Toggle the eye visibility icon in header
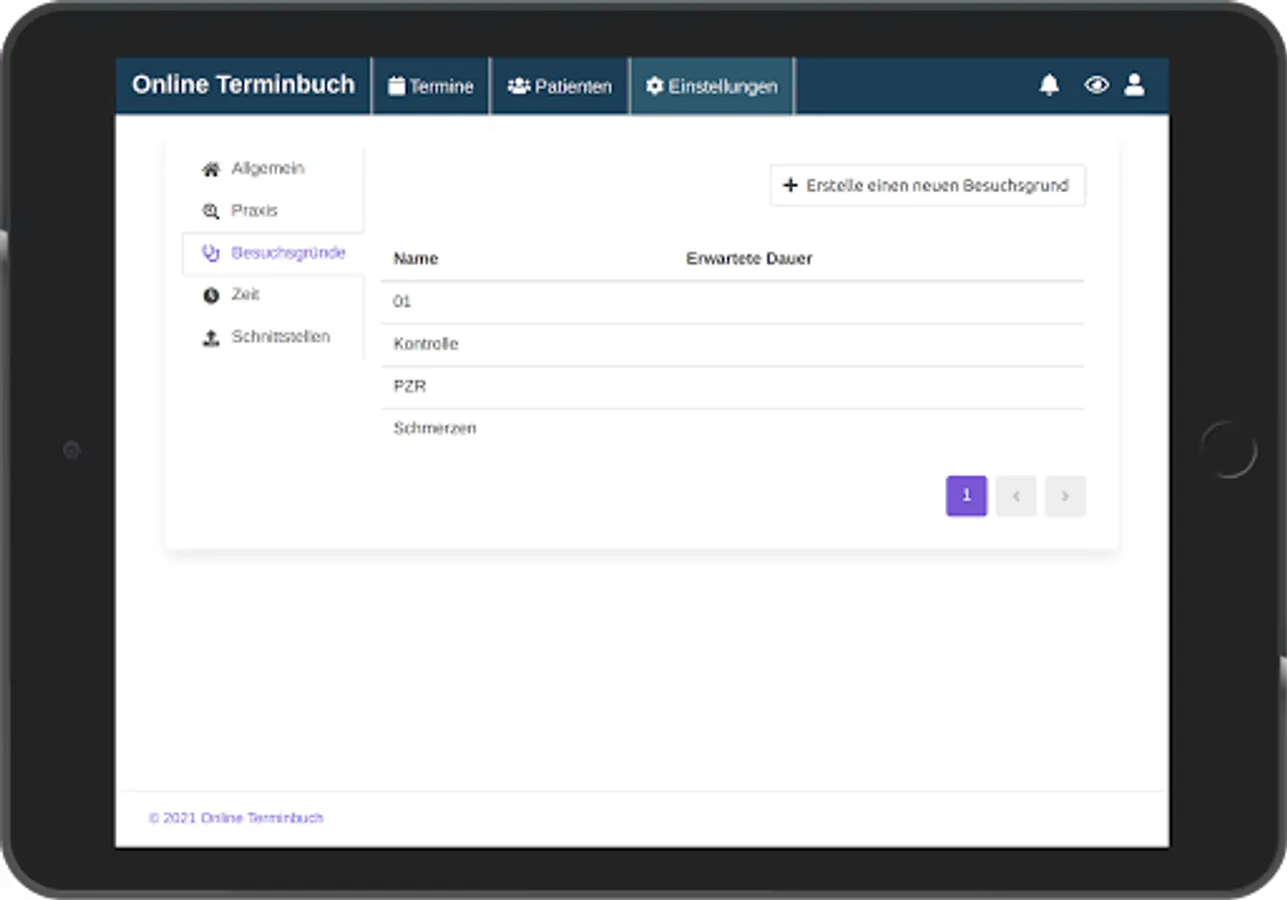 point(1096,85)
